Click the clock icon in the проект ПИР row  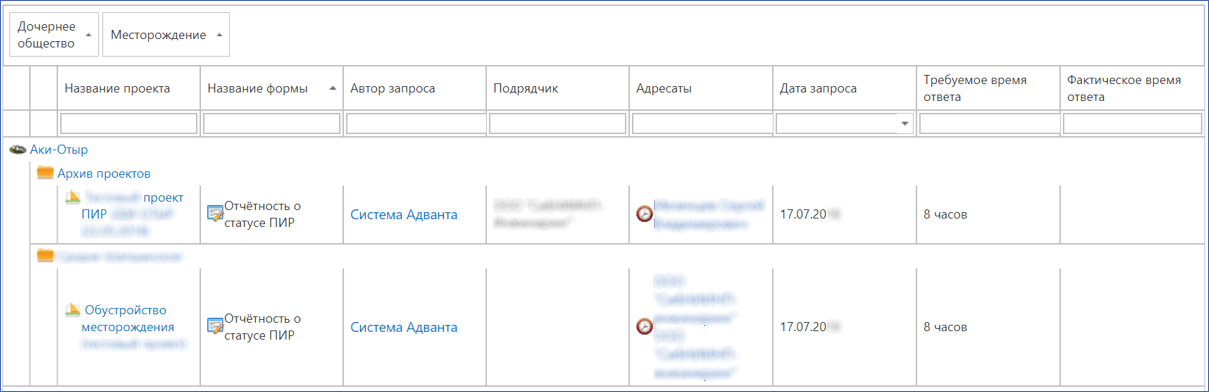[x=644, y=214]
